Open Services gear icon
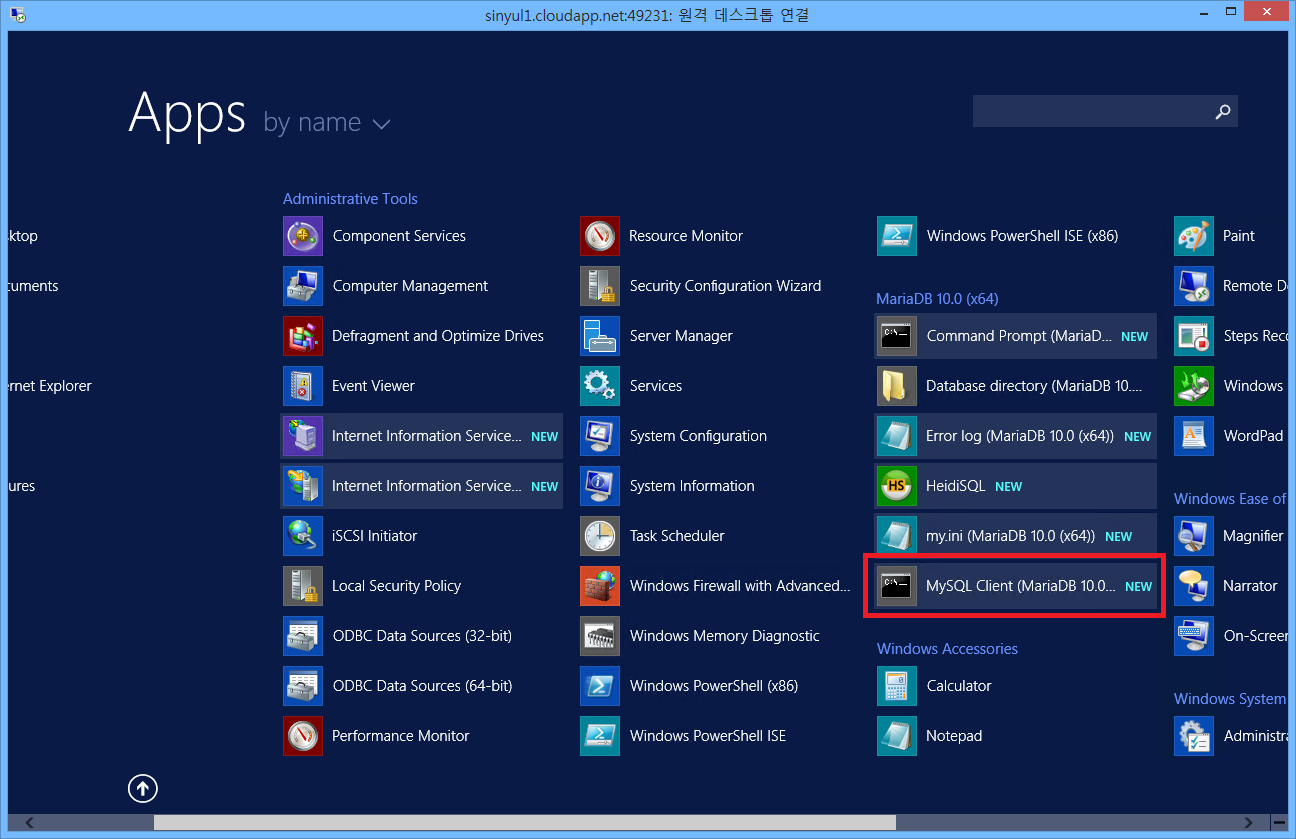 point(600,386)
